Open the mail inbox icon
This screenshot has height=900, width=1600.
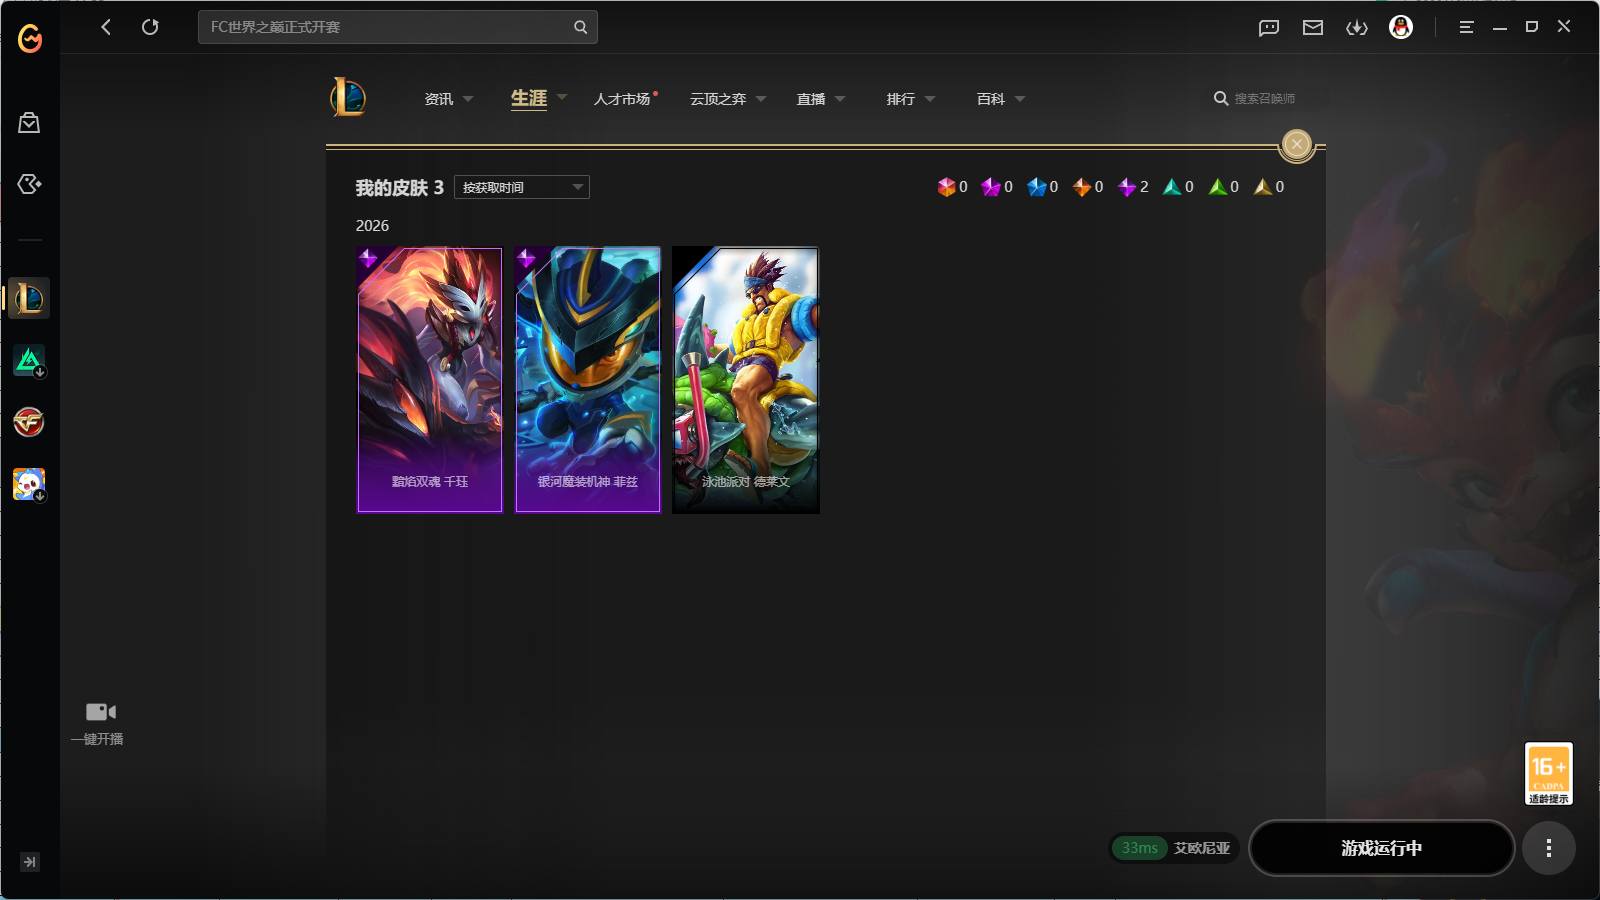coord(1313,27)
